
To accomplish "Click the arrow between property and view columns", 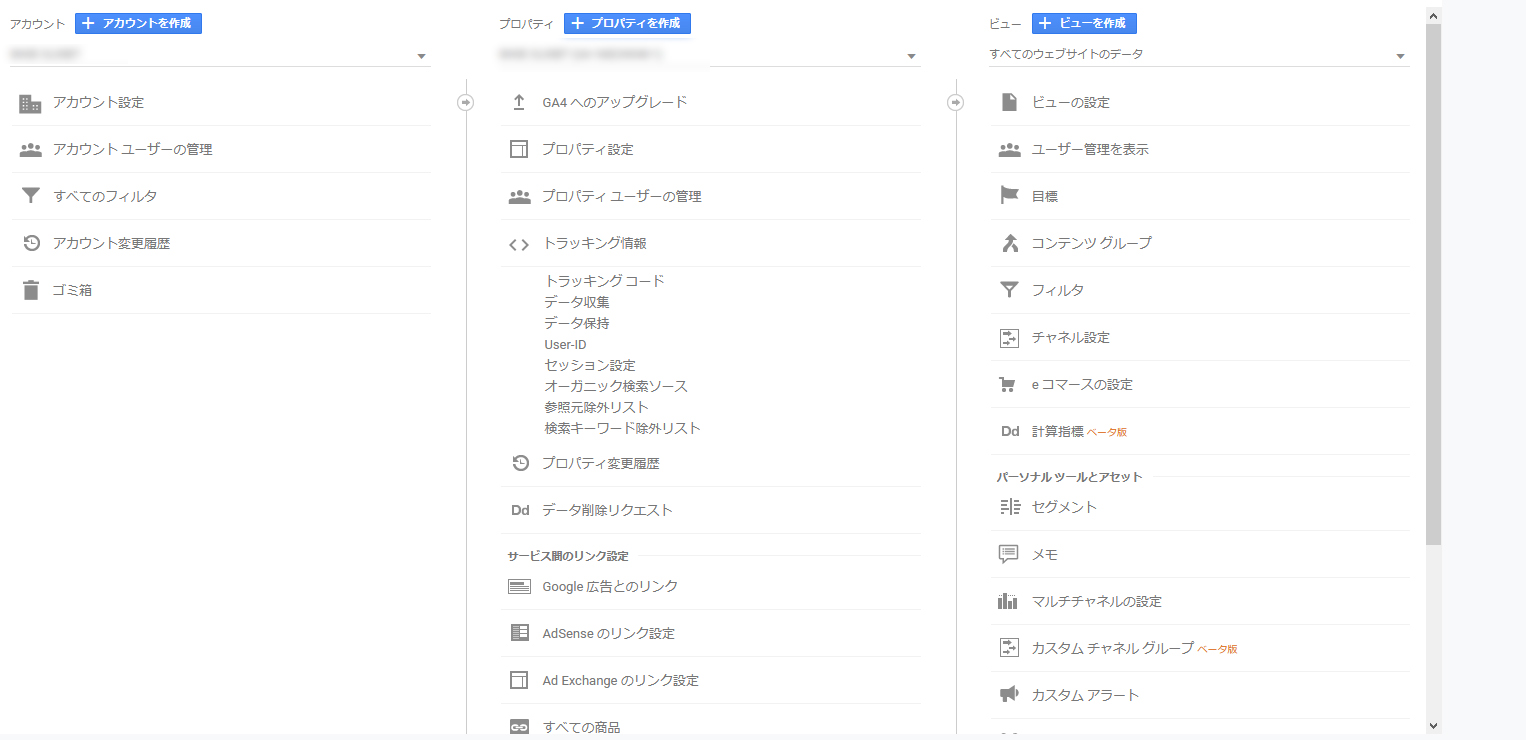I will [x=955, y=102].
